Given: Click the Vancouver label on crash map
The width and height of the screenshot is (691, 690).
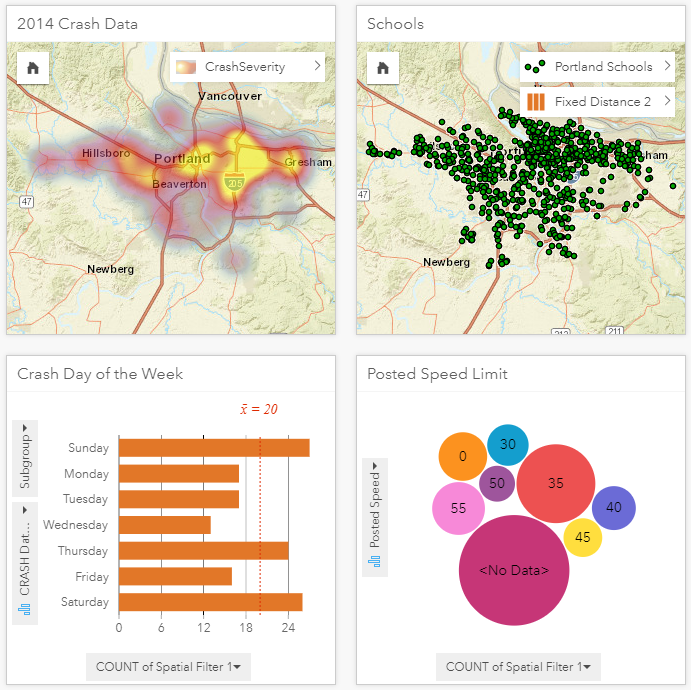Looking at the screenshot, I should click(230, 96).
